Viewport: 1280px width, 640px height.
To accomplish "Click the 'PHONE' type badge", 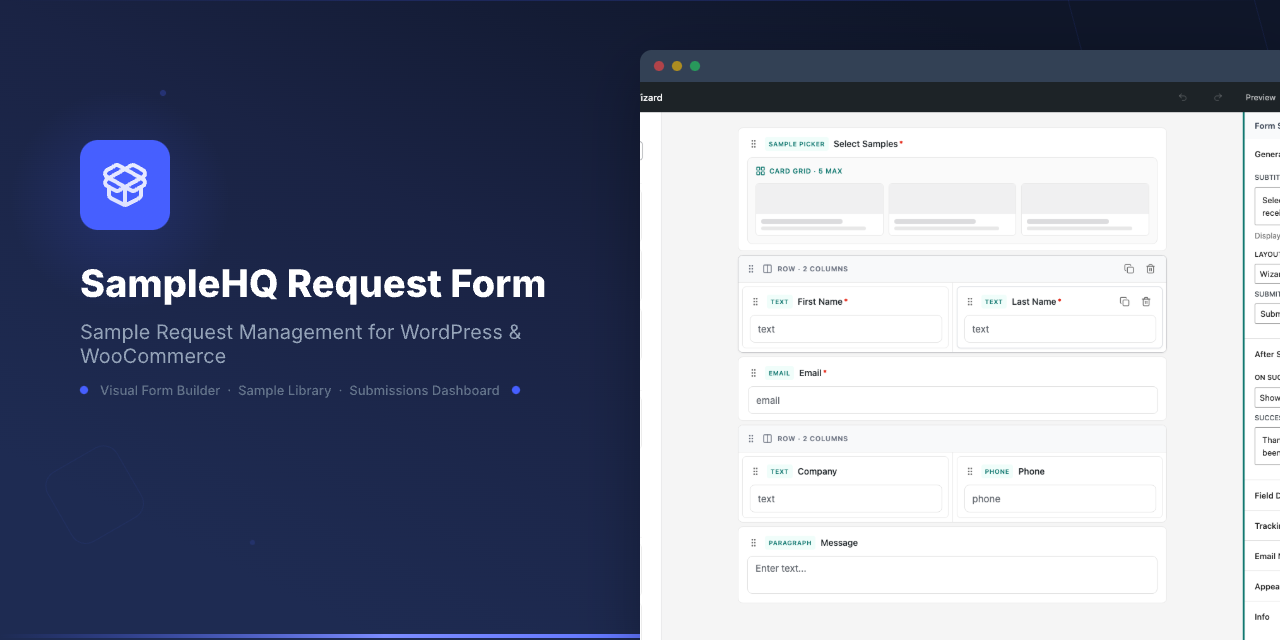I will click(997, 472).
